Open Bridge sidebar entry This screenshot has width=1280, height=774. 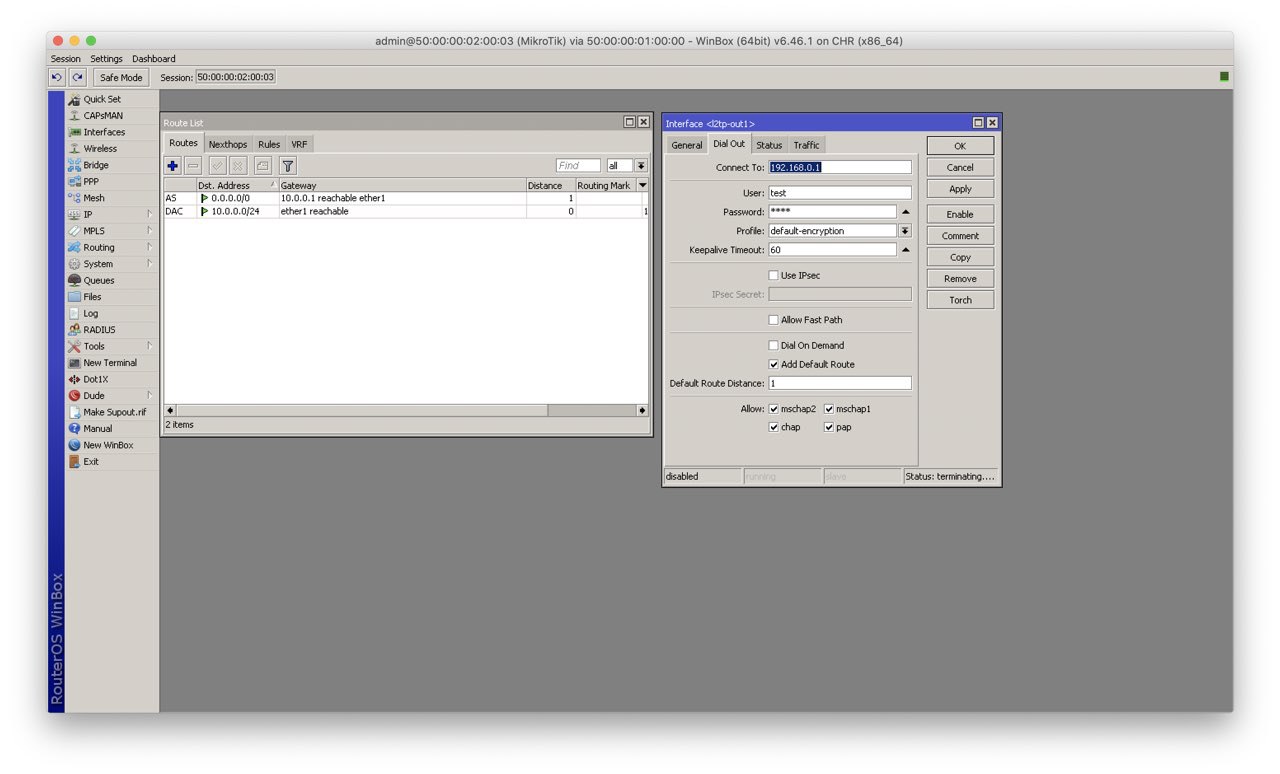96,165
